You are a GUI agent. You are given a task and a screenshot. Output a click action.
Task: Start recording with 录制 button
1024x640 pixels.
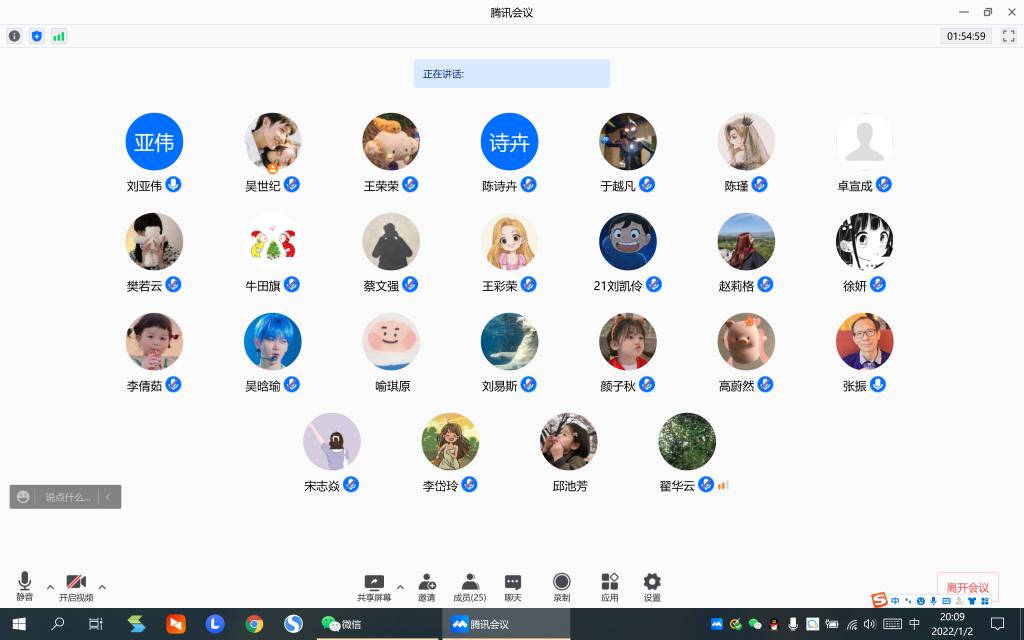[x=562, y=587]
